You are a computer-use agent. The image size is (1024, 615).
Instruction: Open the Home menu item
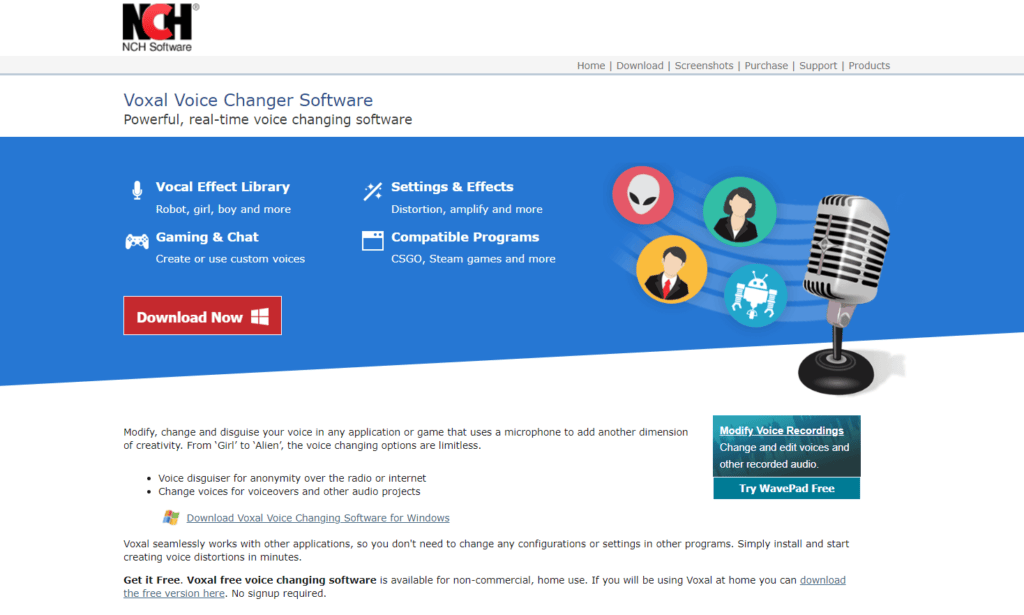tap(591, 65)
